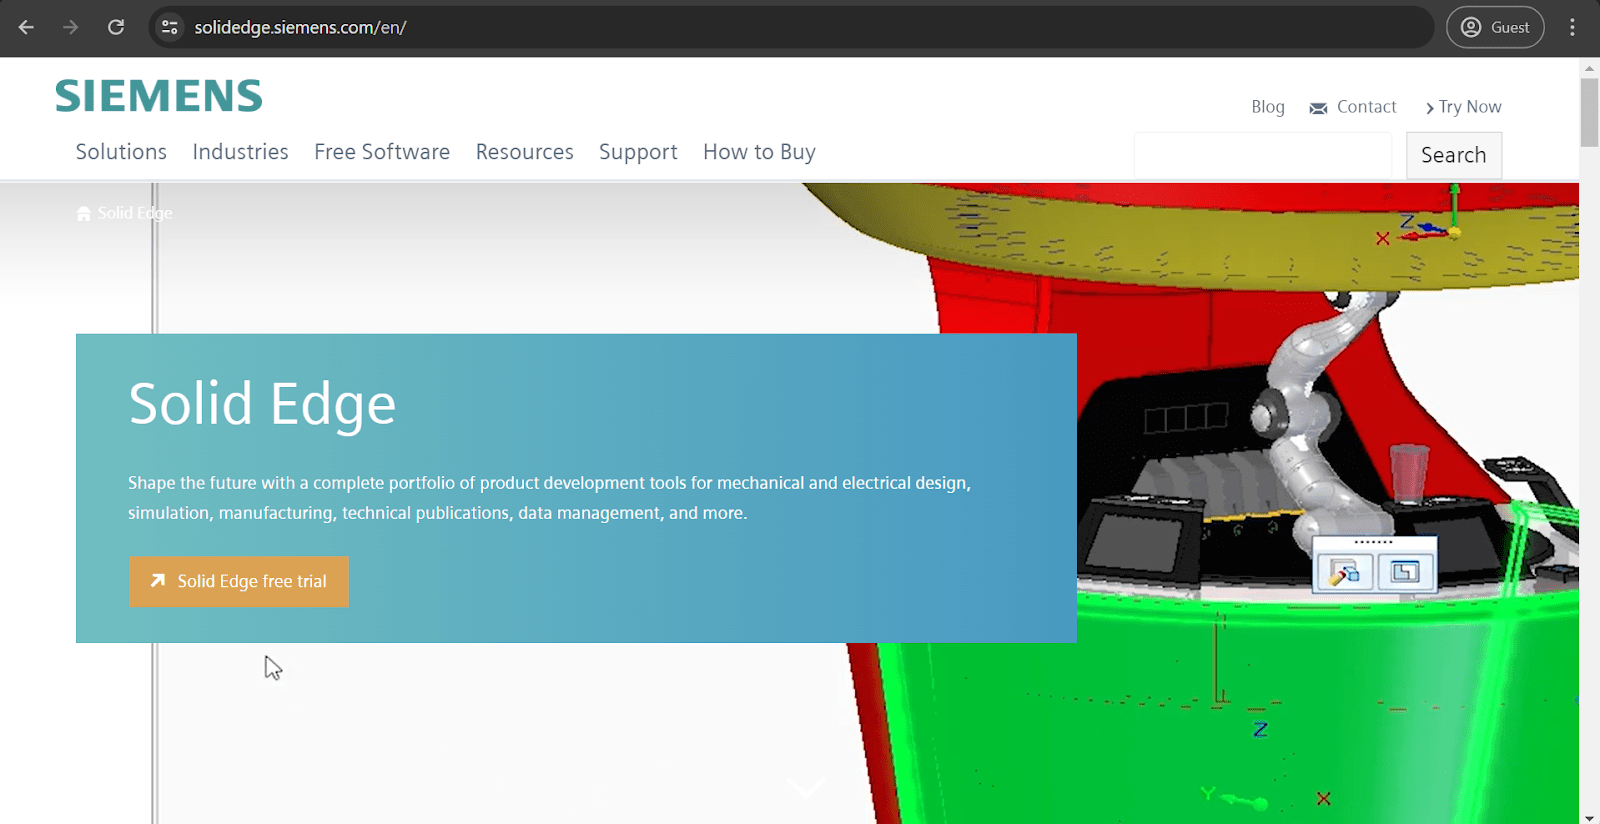Focus the site search input field

1263,155
